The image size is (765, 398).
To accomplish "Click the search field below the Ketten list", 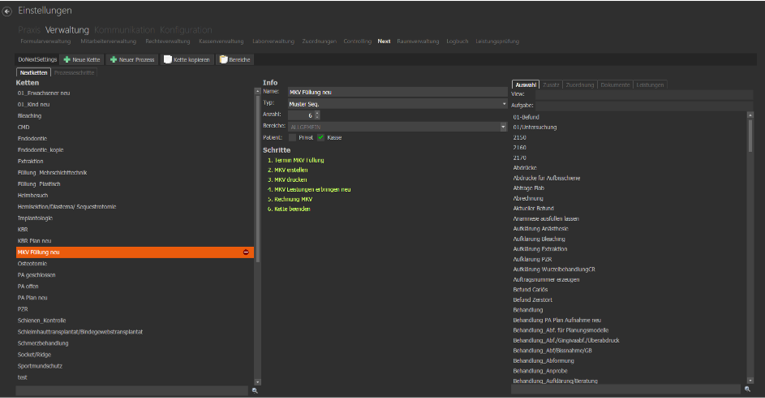I will tap(132, 391).
